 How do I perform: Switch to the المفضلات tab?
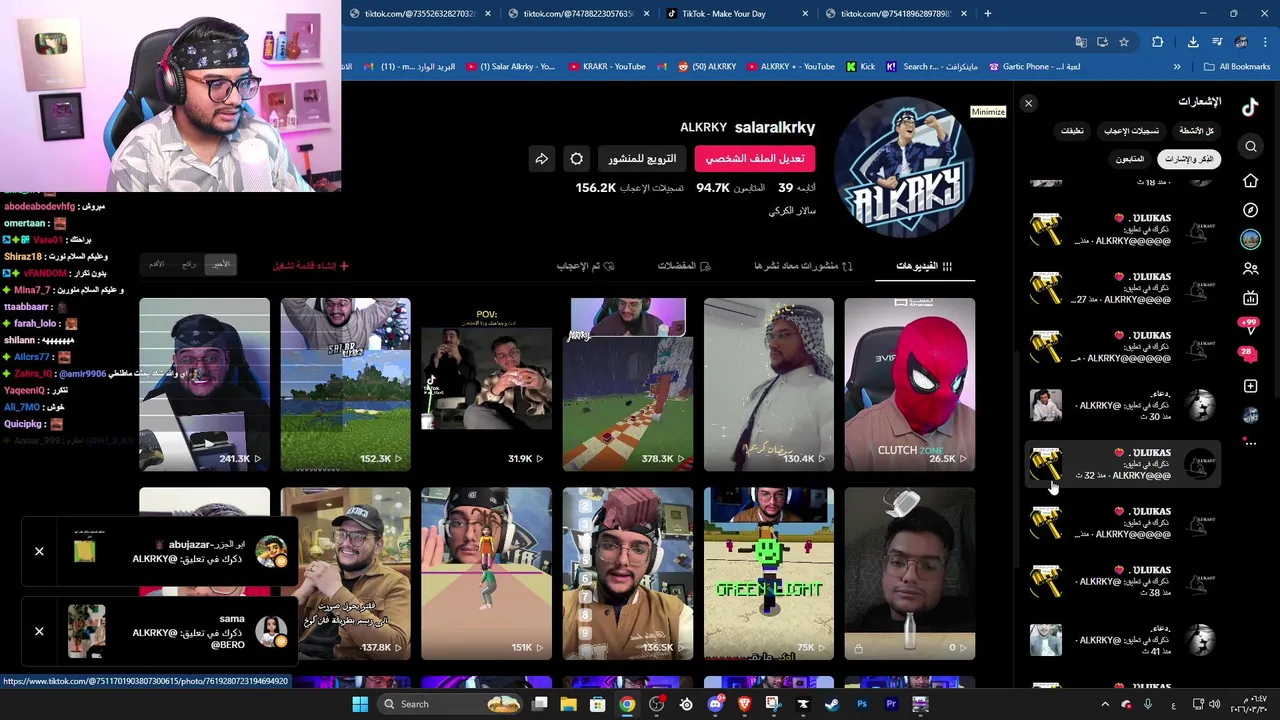tap(684, 266)
